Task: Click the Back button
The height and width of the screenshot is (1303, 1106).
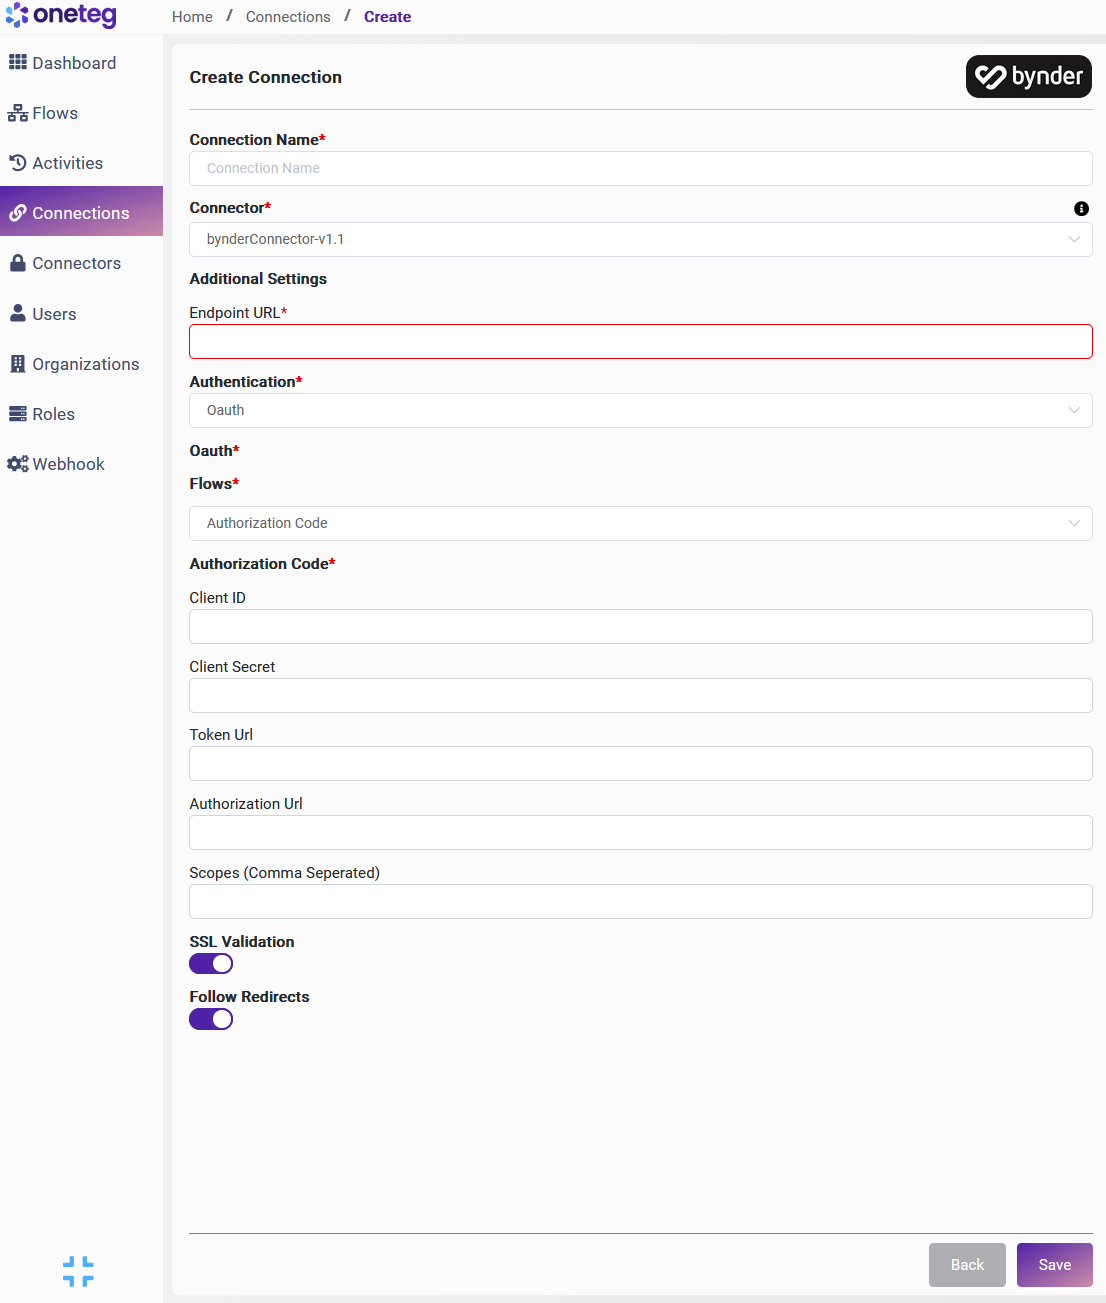Action: pos(966,1265)
